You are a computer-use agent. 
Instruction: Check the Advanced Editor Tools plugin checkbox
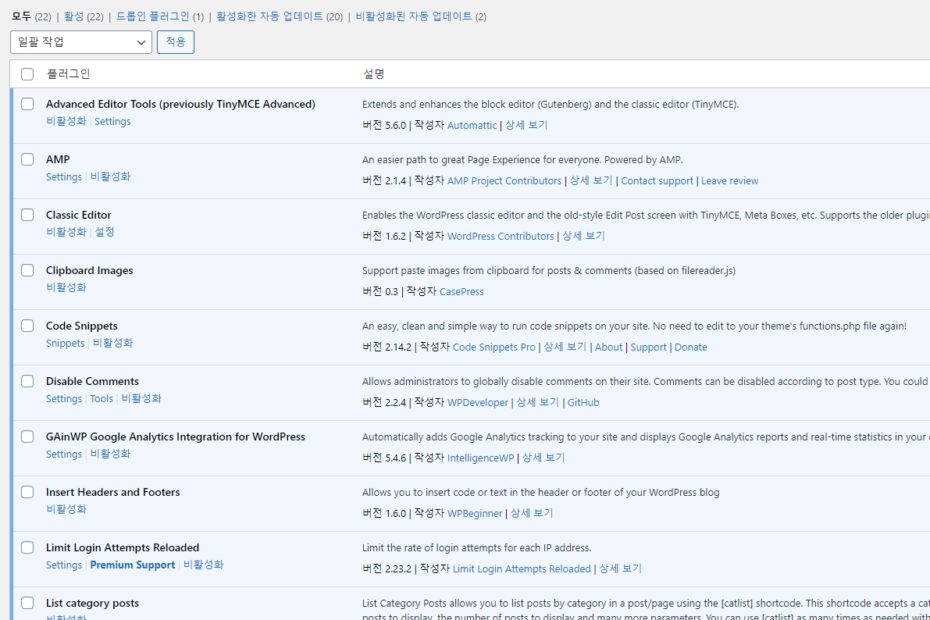pos(27,104)
